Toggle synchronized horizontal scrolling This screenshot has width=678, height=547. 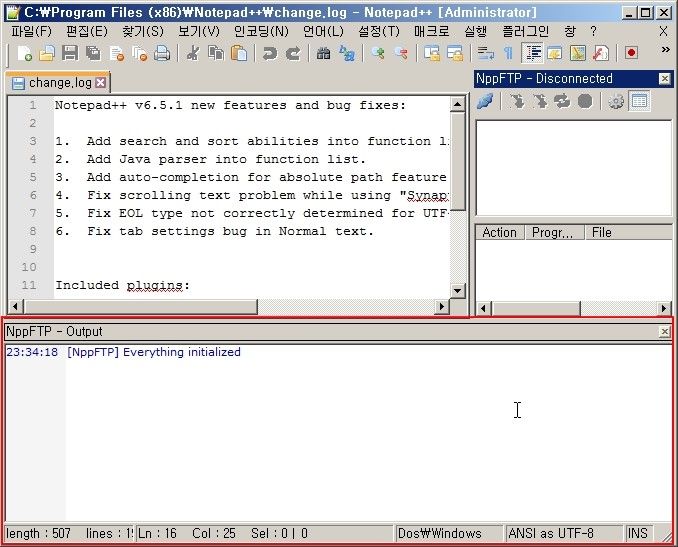click(455, 53)
